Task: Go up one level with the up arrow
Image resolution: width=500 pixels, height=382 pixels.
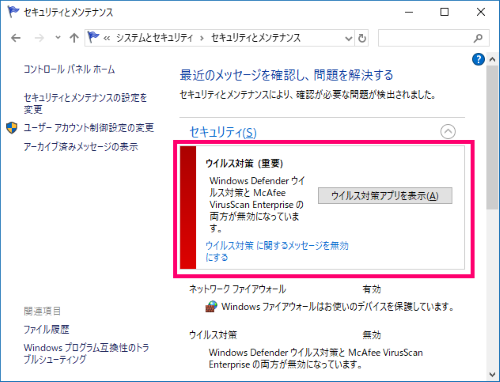Action: click(74, 38)
